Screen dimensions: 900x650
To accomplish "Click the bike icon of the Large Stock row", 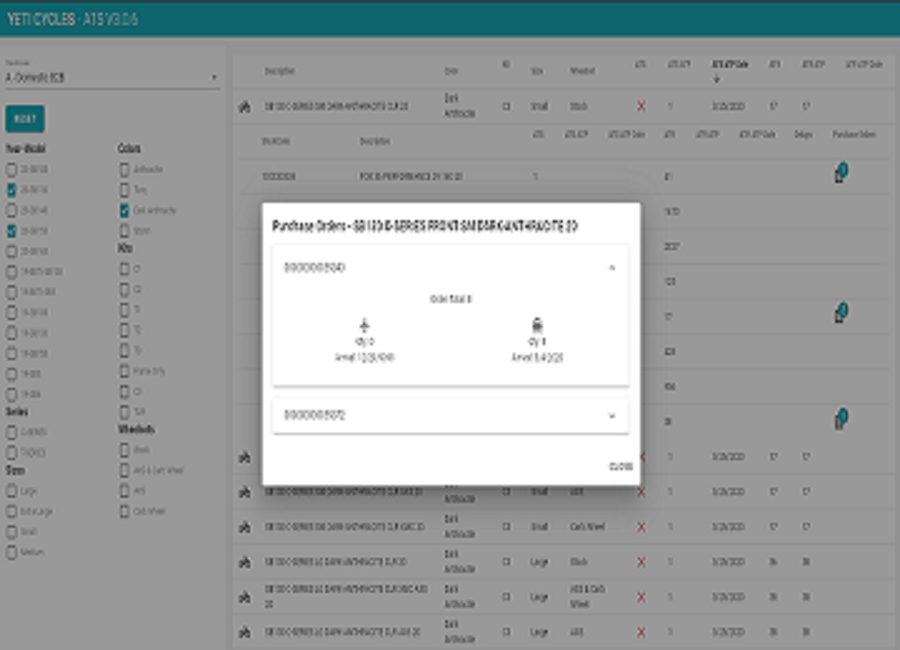I will click(245, 562).
